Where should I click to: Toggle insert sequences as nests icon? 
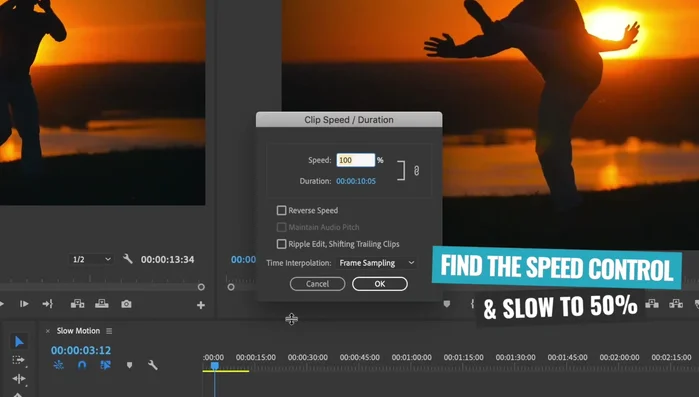coord(58,365)
